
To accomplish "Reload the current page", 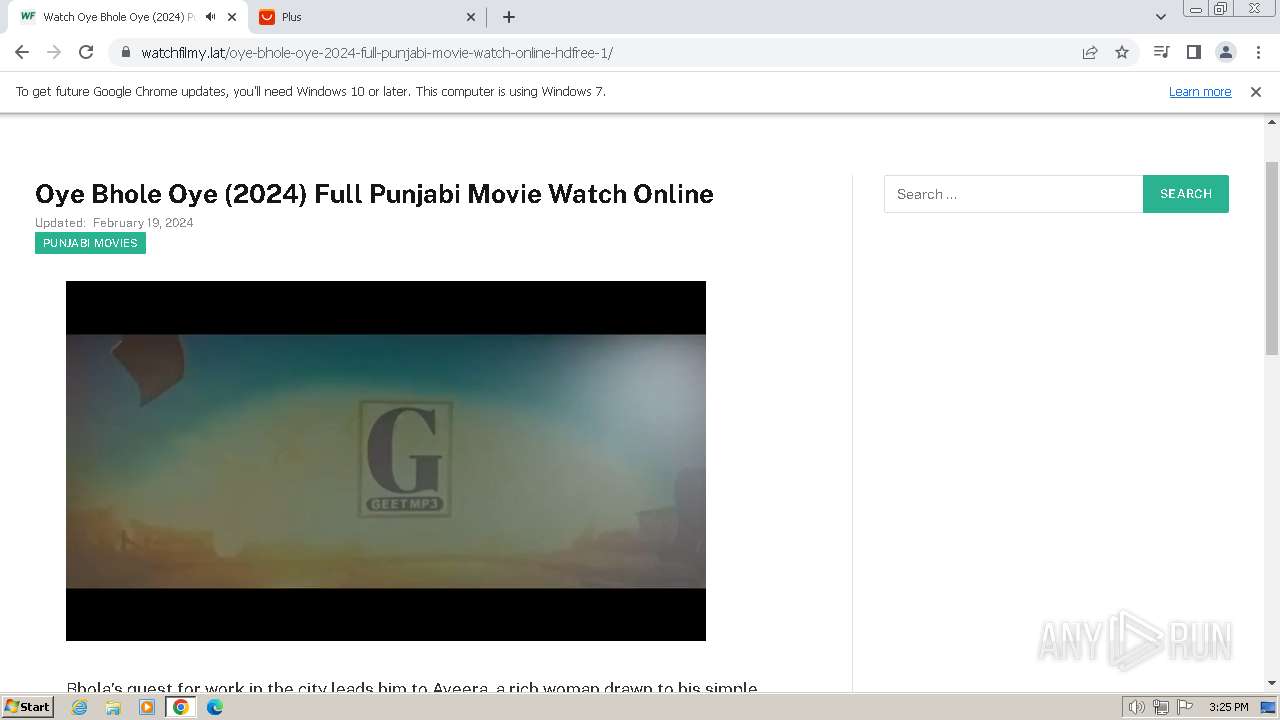I will tap(86, 53).
